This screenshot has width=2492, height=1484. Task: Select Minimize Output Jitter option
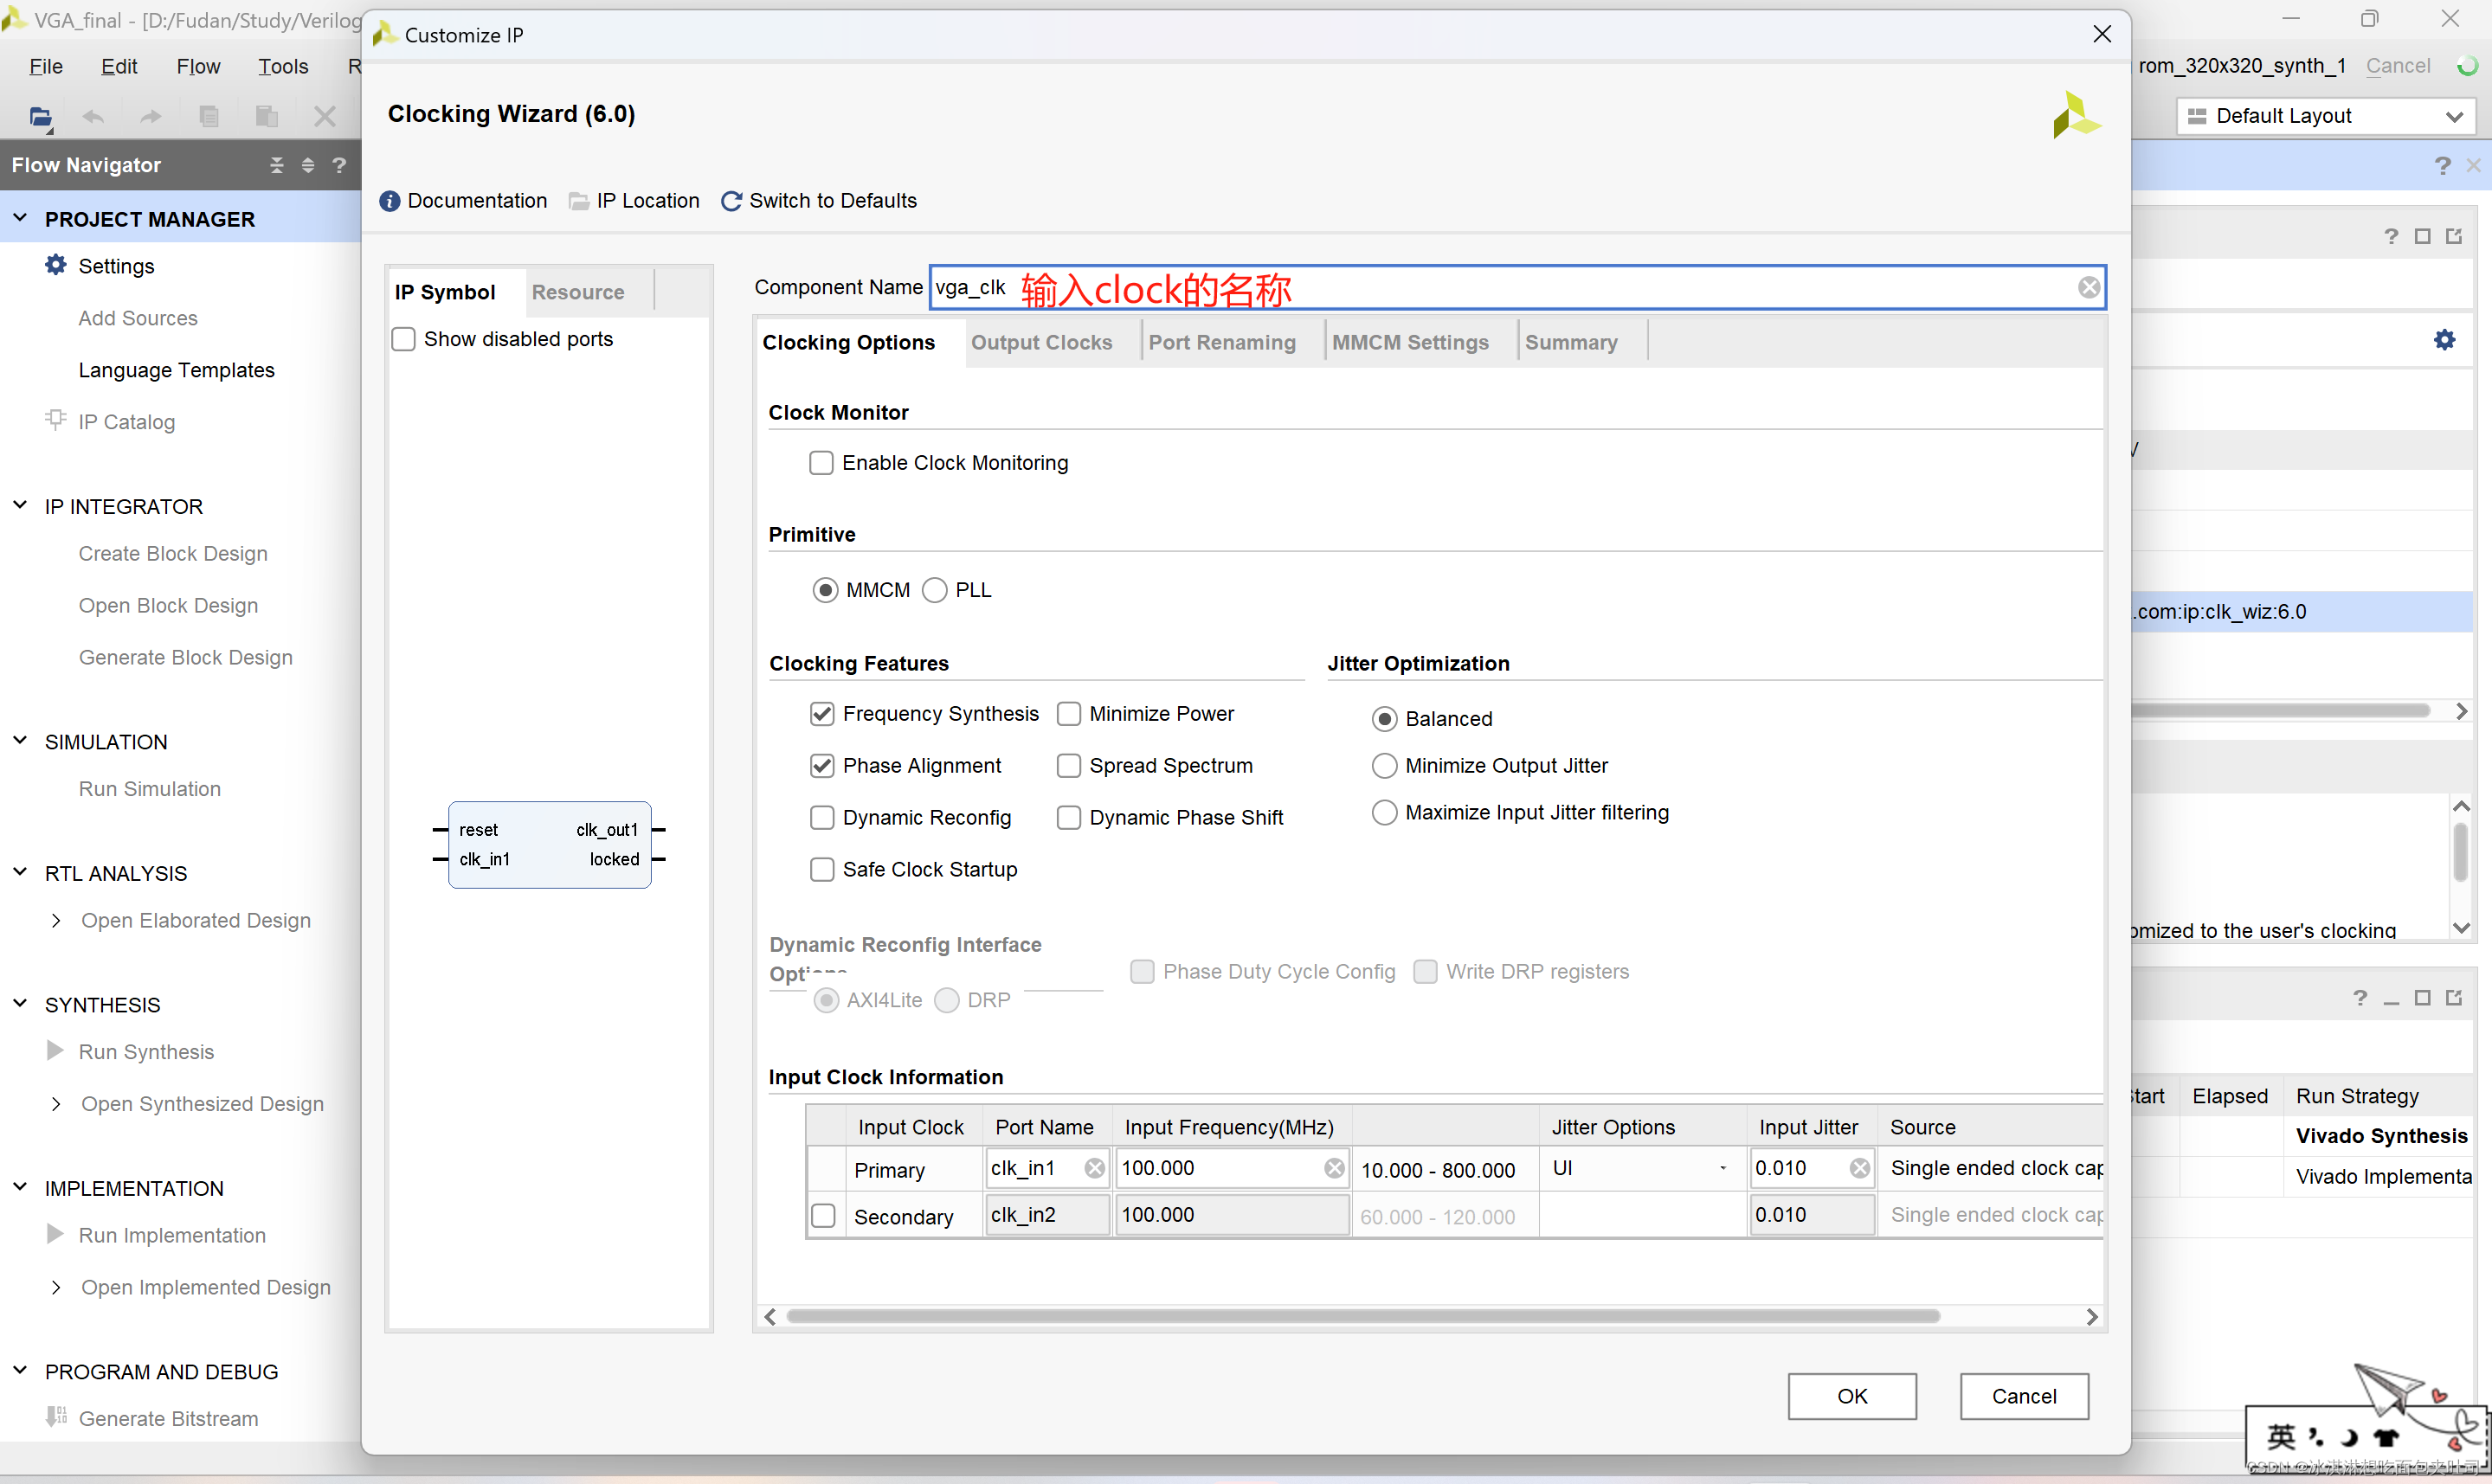[1385, 766]
